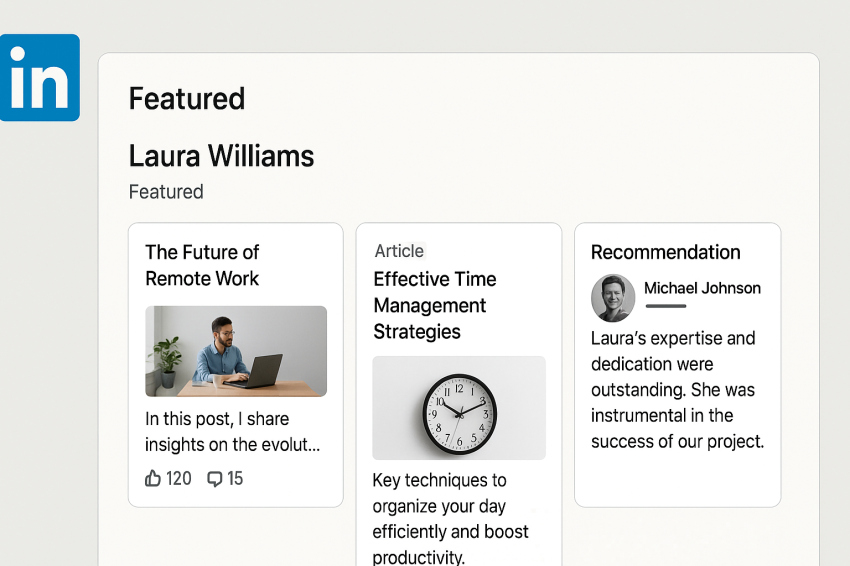Click the gray line under Michael Johnson

666,306
